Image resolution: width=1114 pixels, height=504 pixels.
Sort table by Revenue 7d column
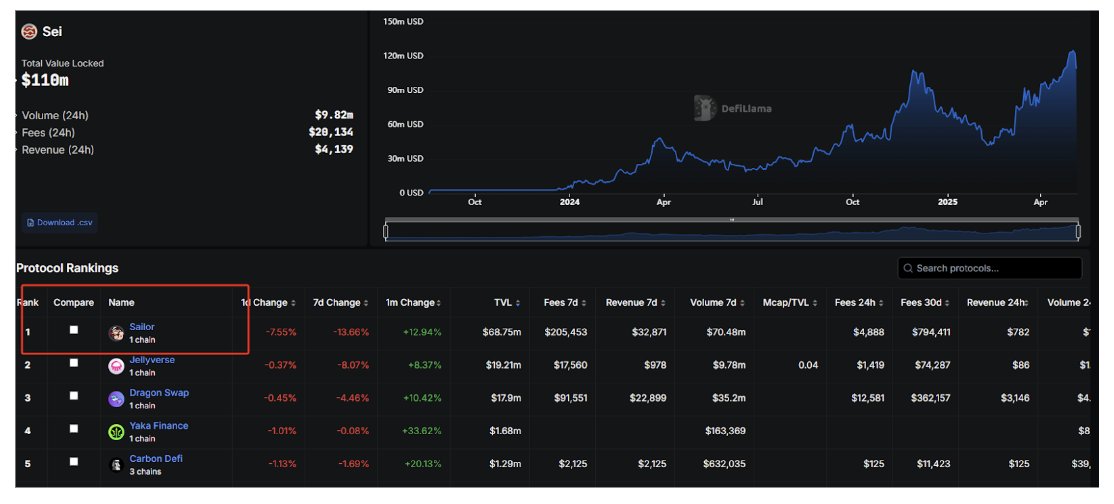click(636, 303)
